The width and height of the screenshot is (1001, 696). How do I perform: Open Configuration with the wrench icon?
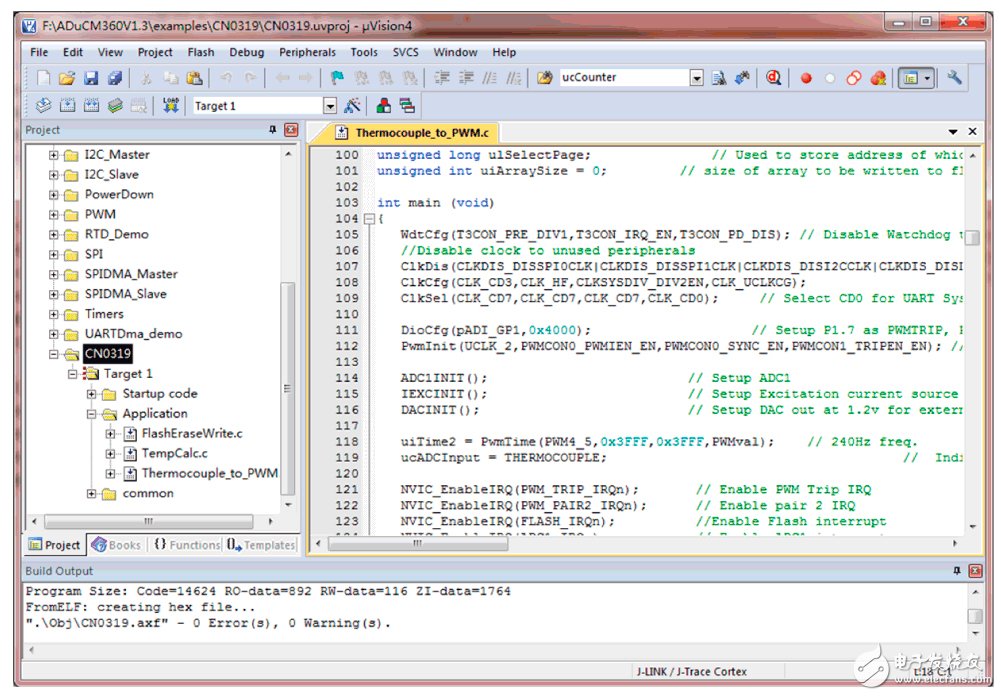coord(953,78)
